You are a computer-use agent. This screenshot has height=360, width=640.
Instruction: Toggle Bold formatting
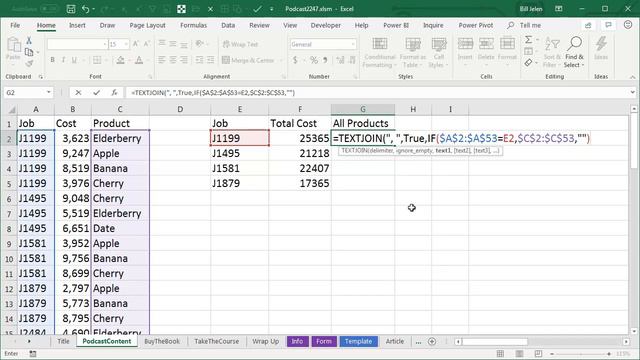pyautogui.click(x=52, y=60)
